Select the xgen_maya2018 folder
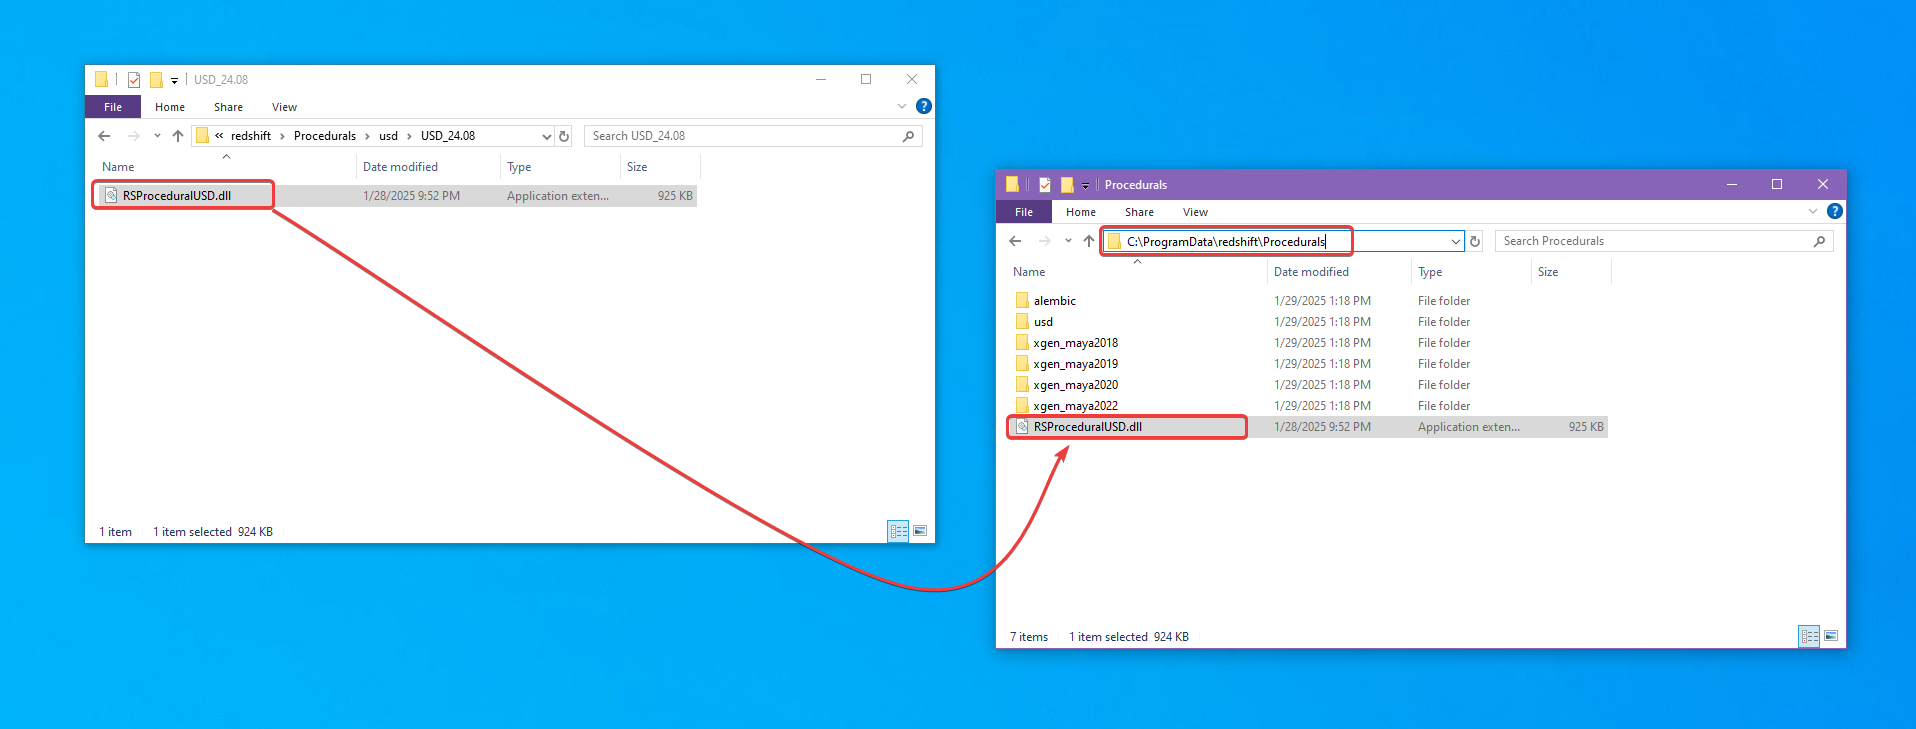Screen dimensions: 1916x729 tap(1076, 343)
